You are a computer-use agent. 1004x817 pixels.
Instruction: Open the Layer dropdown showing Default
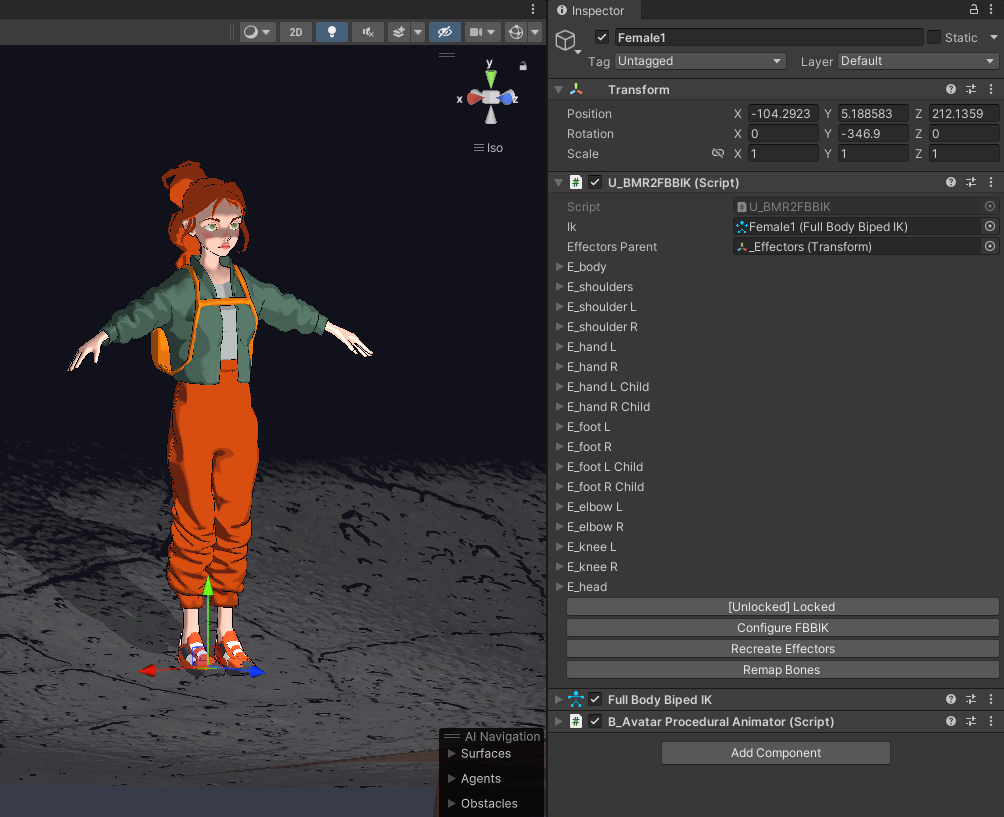coord(917,62)
